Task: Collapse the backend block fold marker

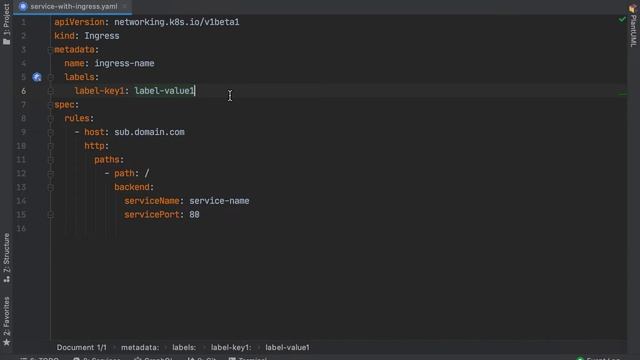Action: pyautogui.click(x=51, y=187)
